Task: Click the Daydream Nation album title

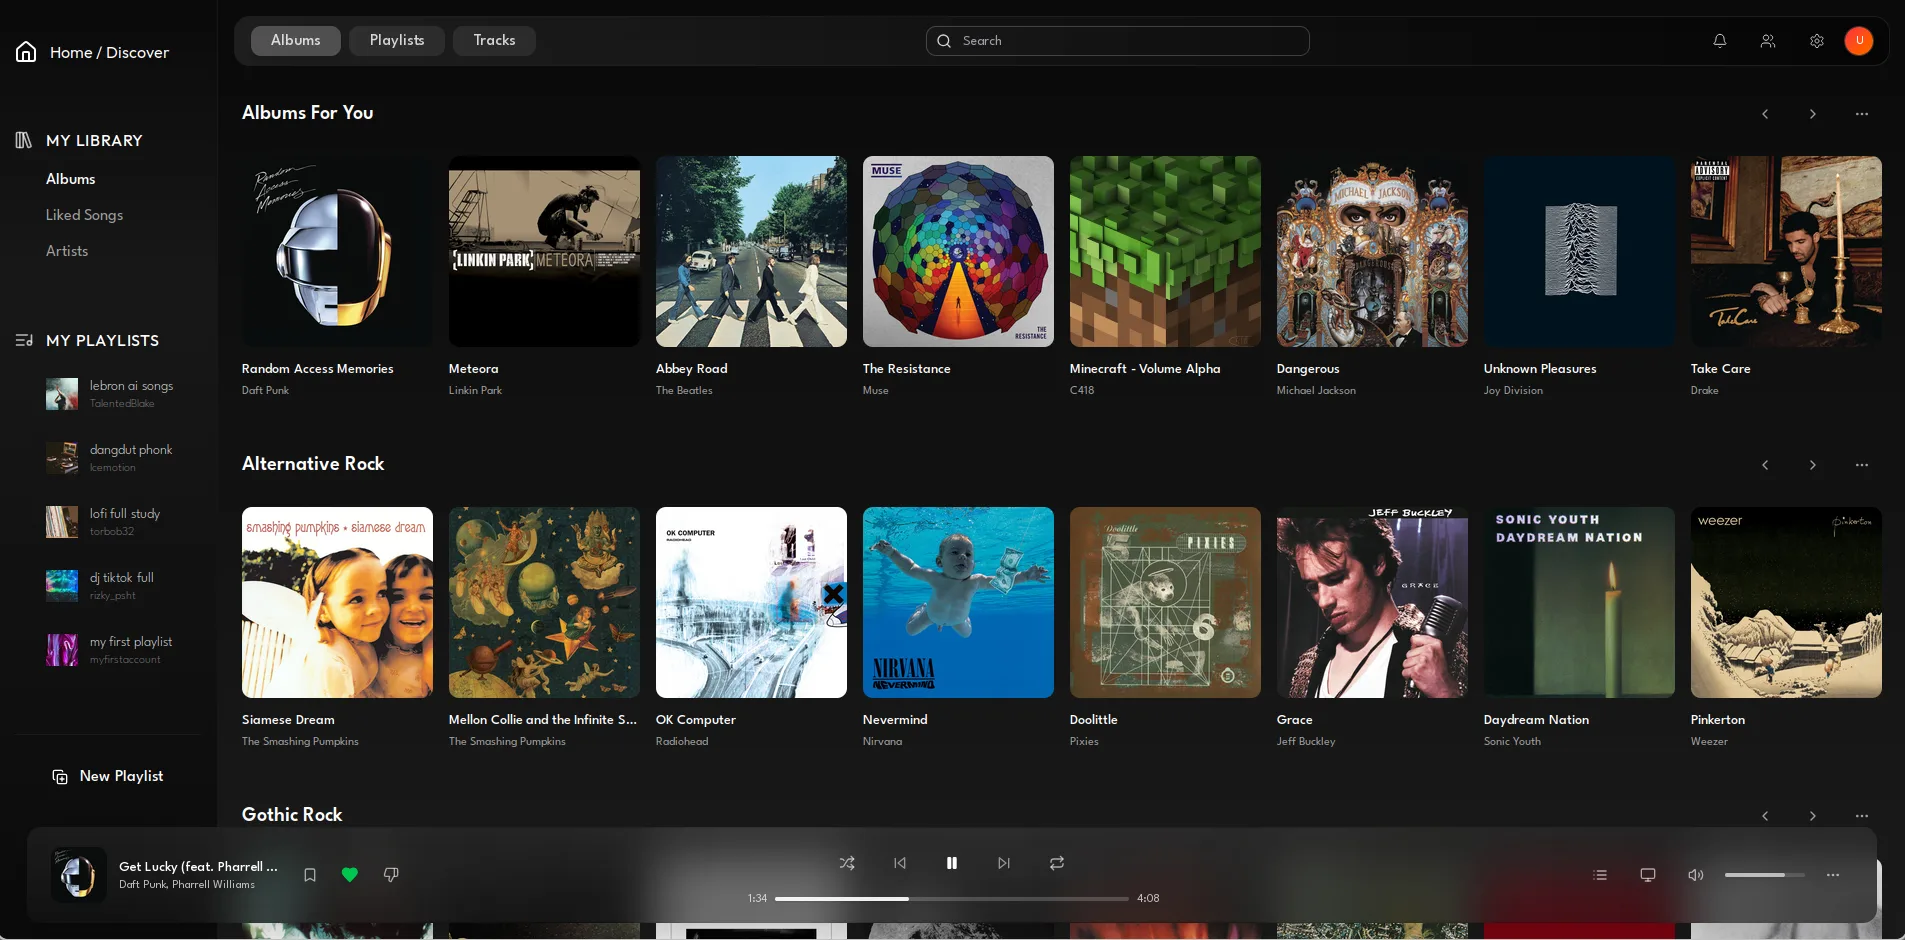Action: (x=1536, y=720)
